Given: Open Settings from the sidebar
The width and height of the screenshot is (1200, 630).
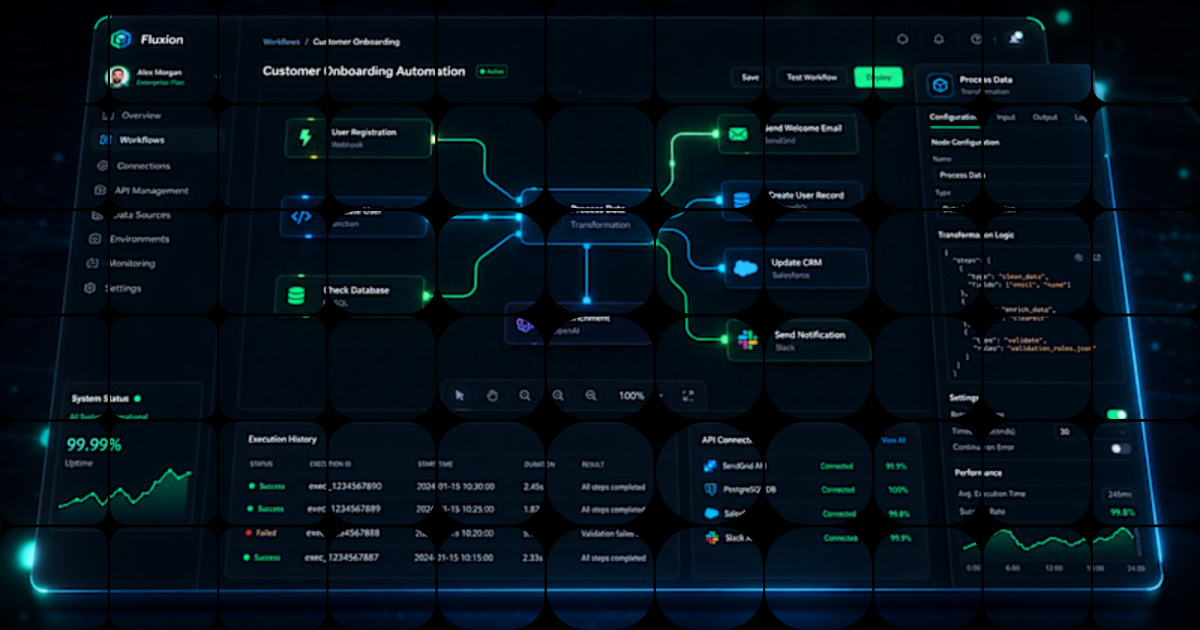Looking at the screenshot, I should [x=123, y=288].
